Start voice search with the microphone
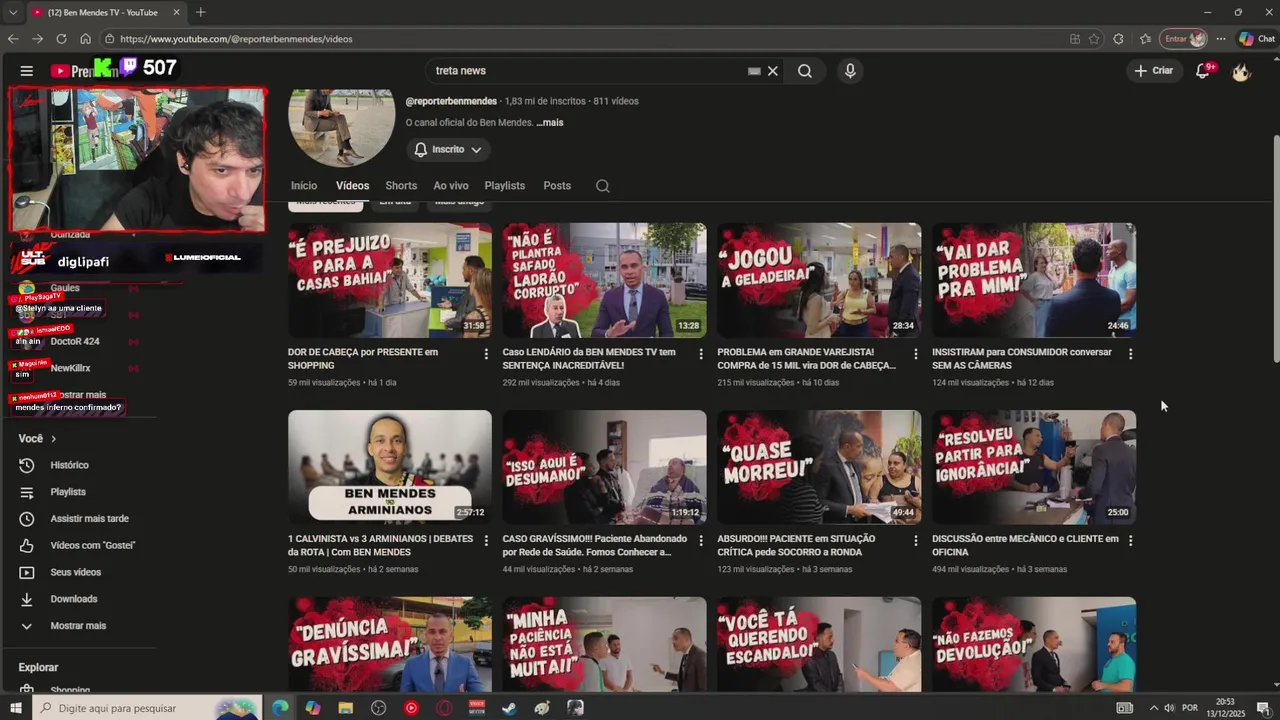This screenshot has height=720, width=1280. pyautogui.click(x=850, y=71)
